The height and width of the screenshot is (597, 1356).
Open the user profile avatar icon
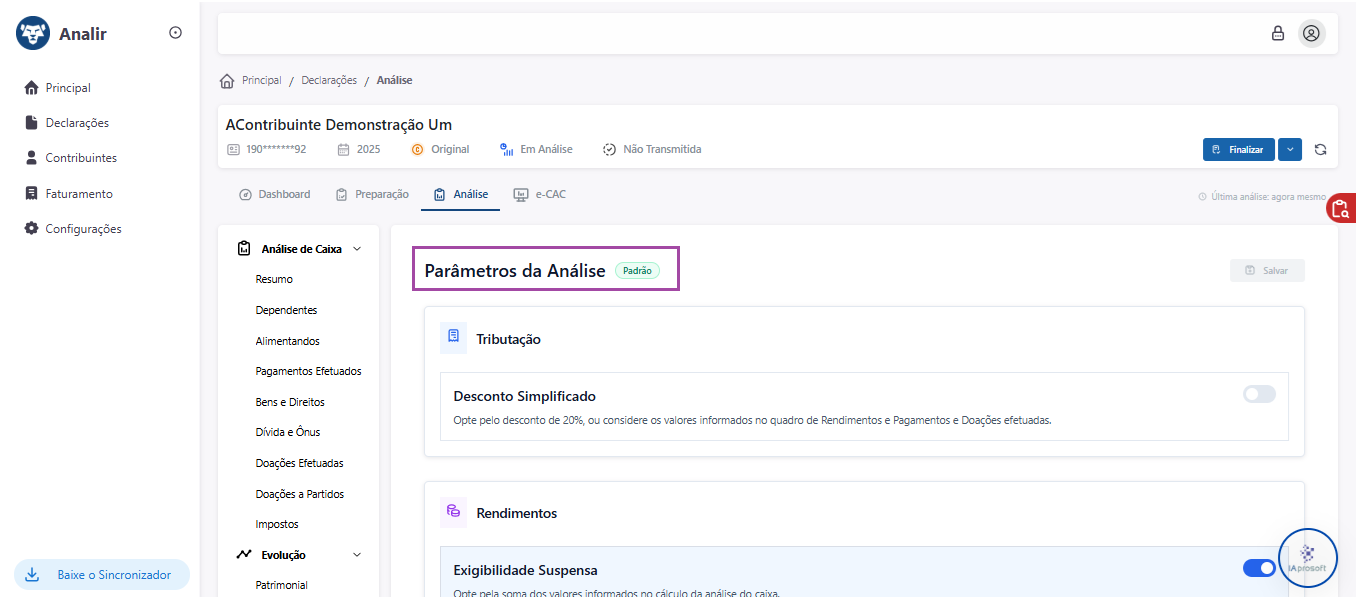[1311, 33]
